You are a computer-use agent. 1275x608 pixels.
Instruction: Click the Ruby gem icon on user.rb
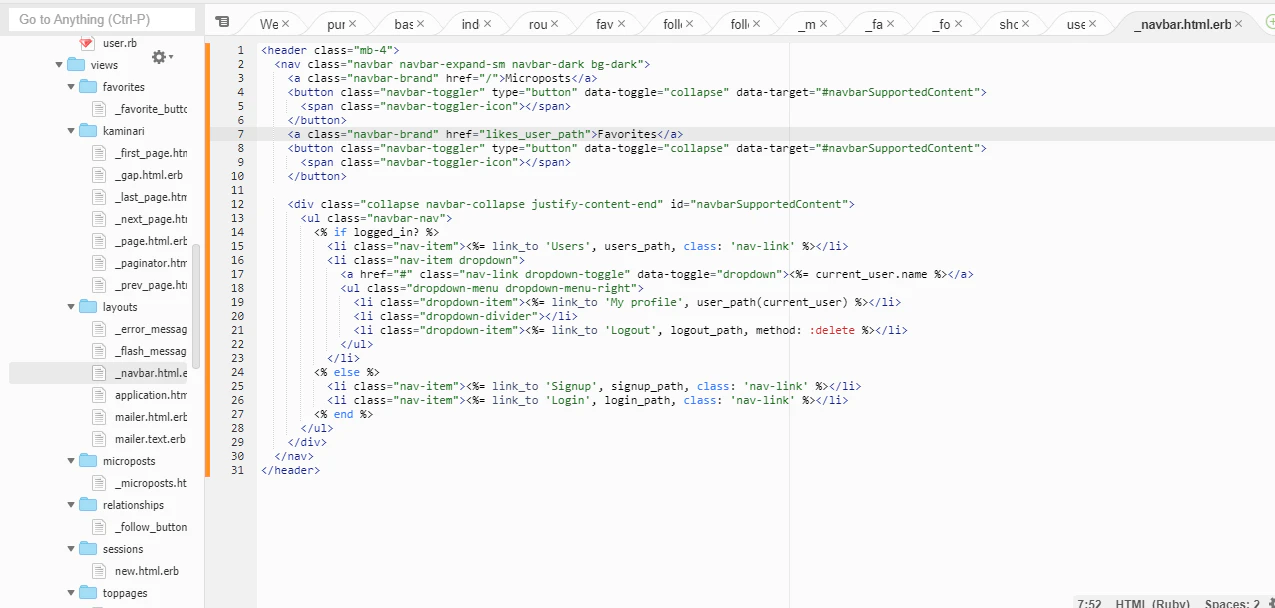(x=87, y=42)
